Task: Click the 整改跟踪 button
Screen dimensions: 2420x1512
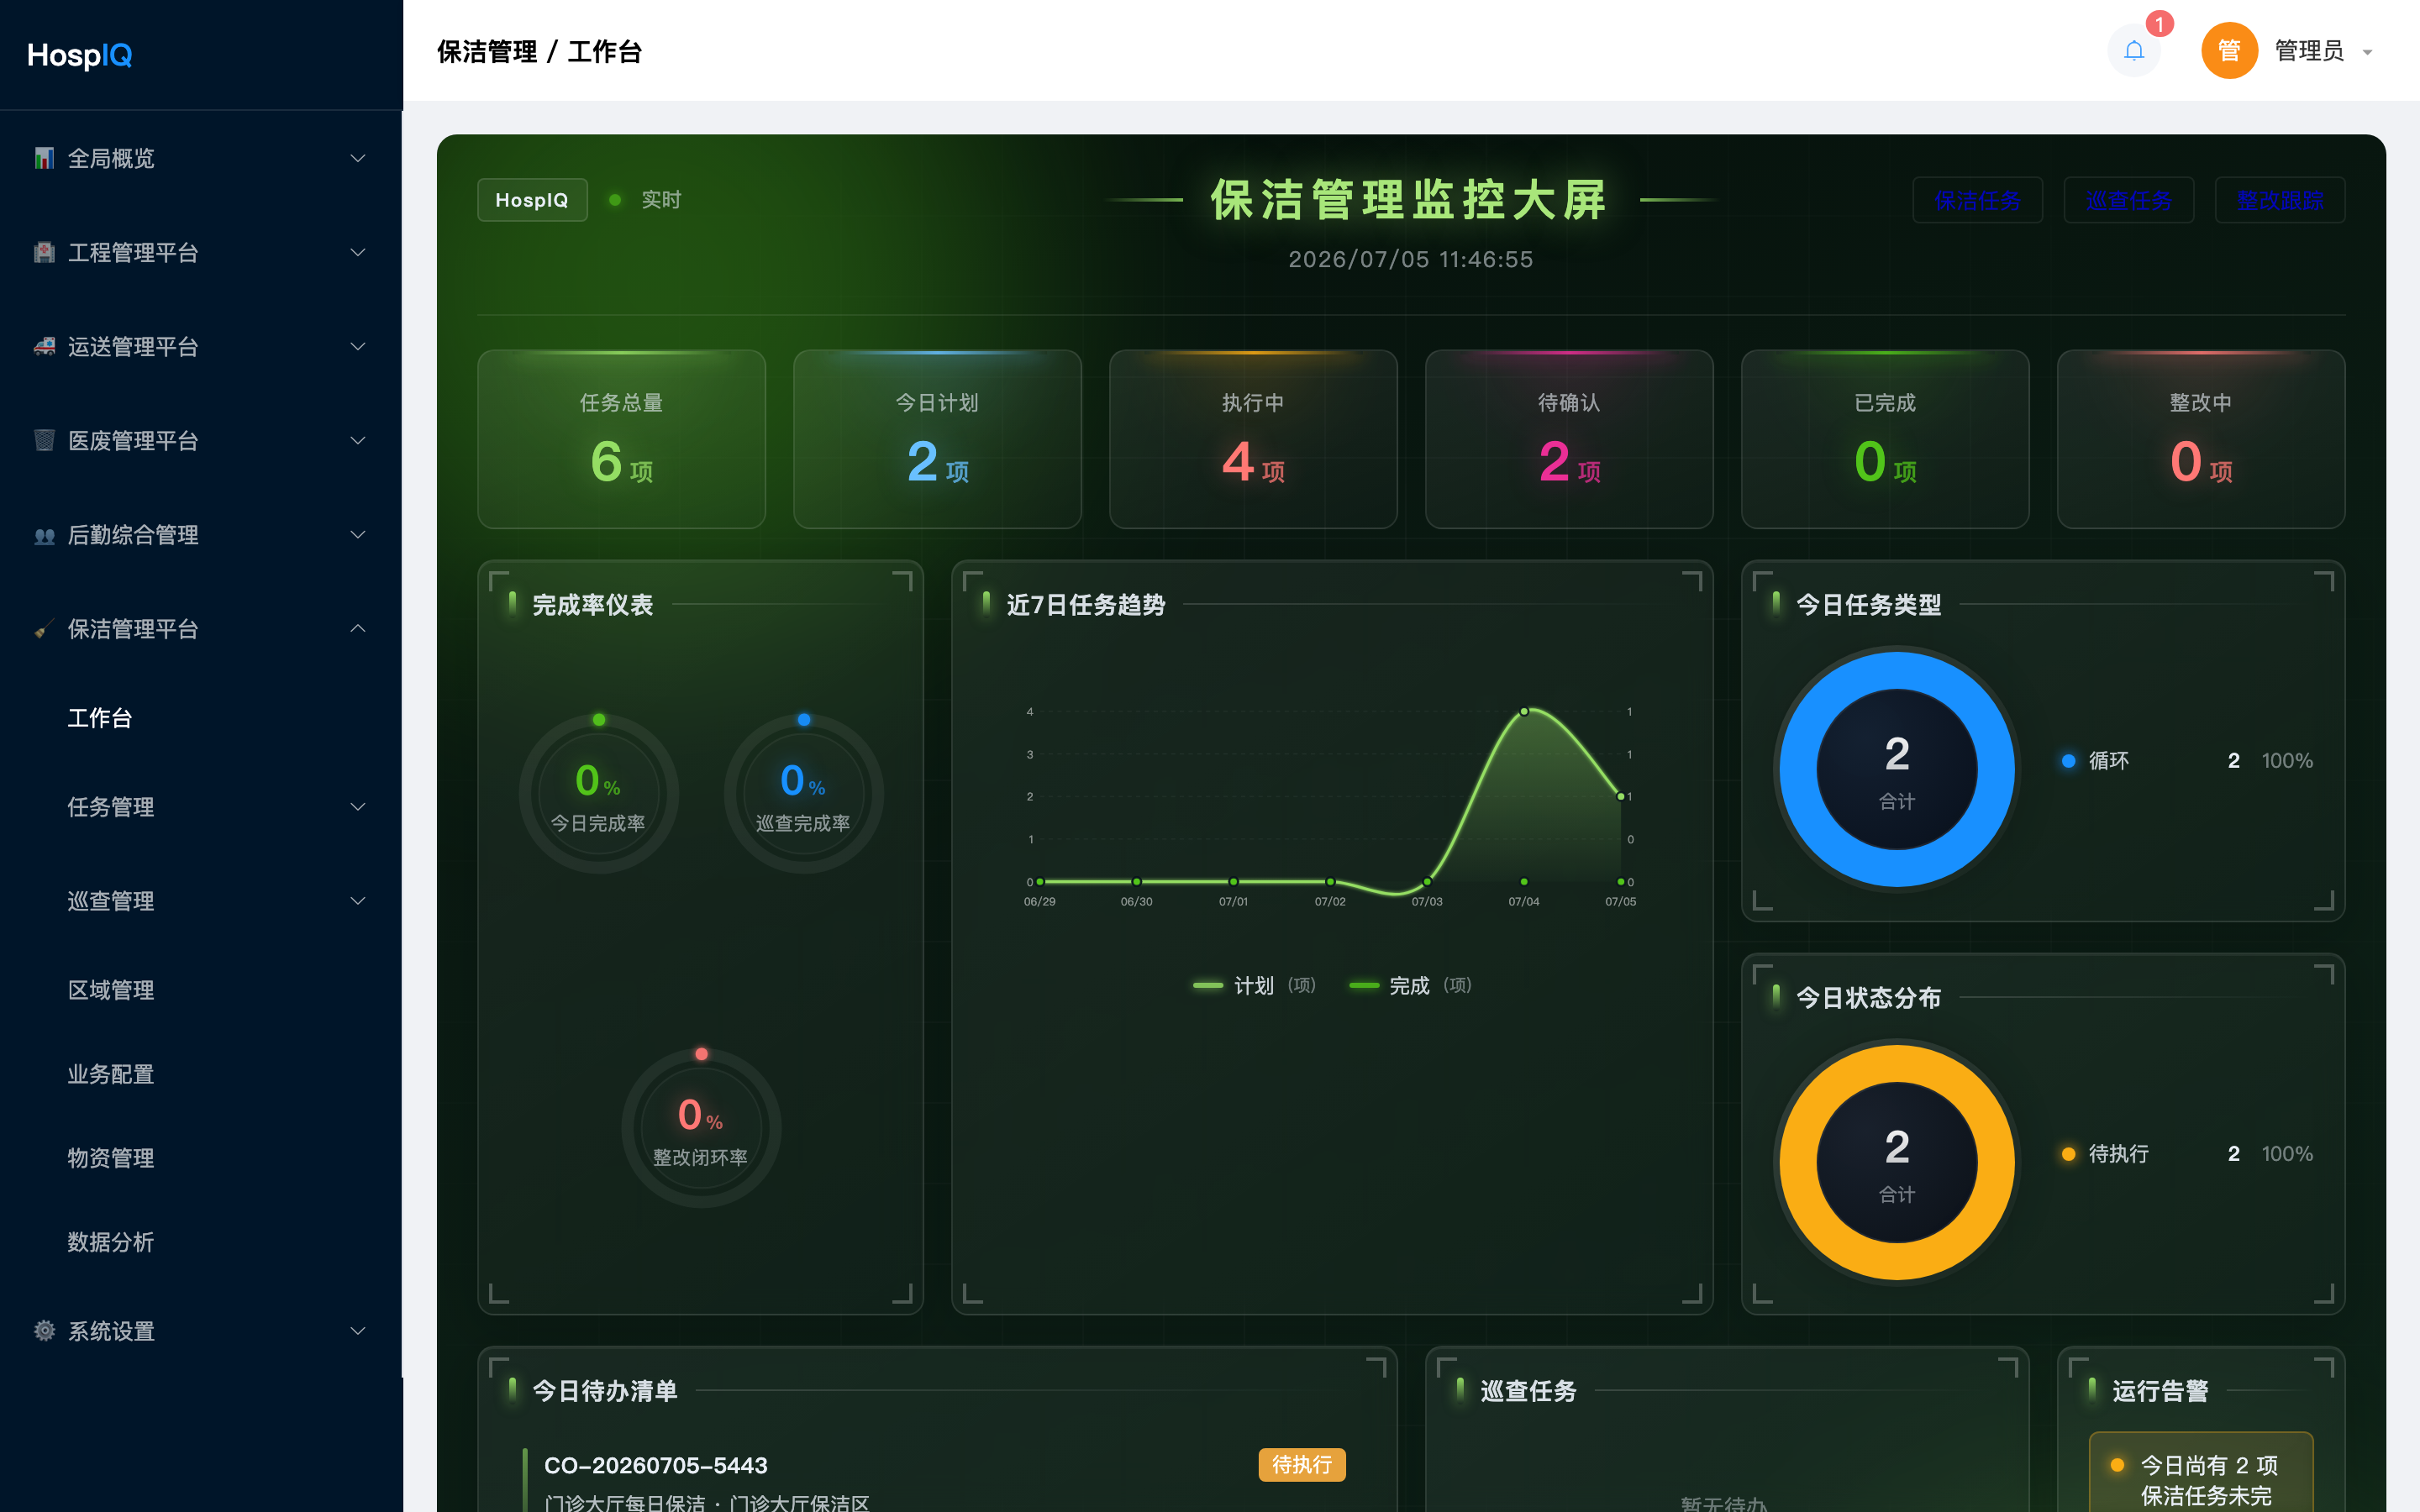Action: click(2280, 200)
